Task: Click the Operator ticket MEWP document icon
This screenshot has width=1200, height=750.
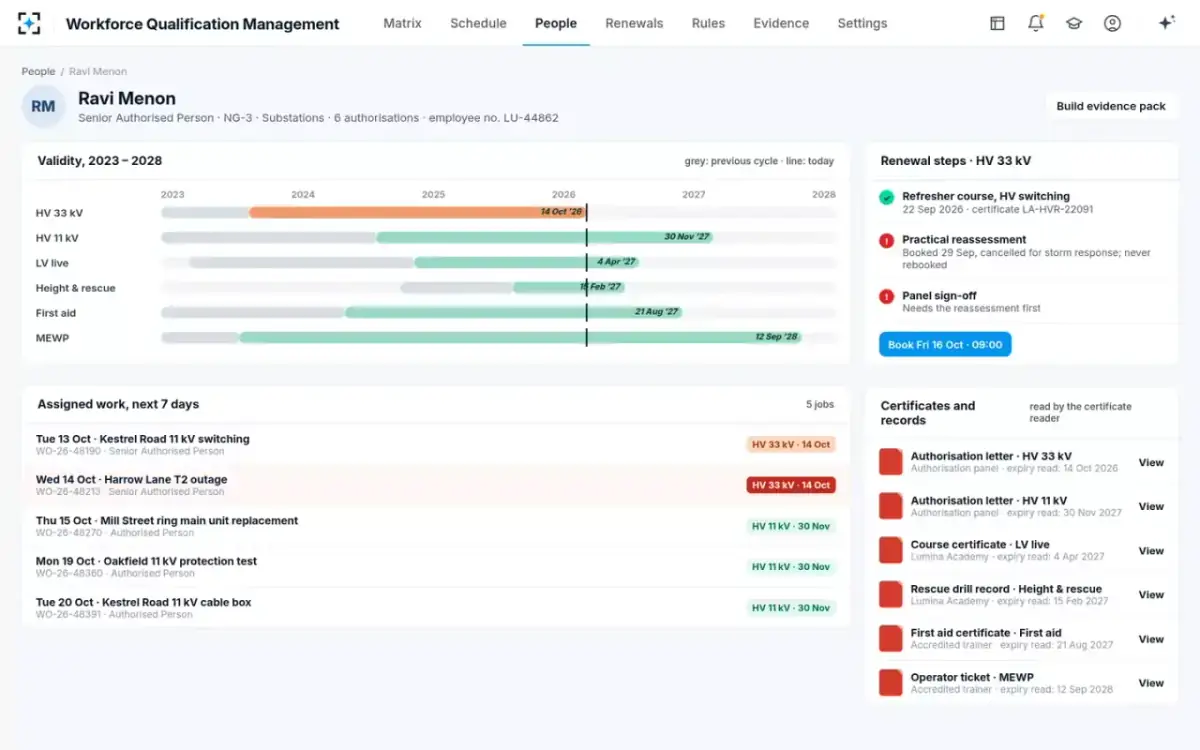Action: tap(890, 683)
